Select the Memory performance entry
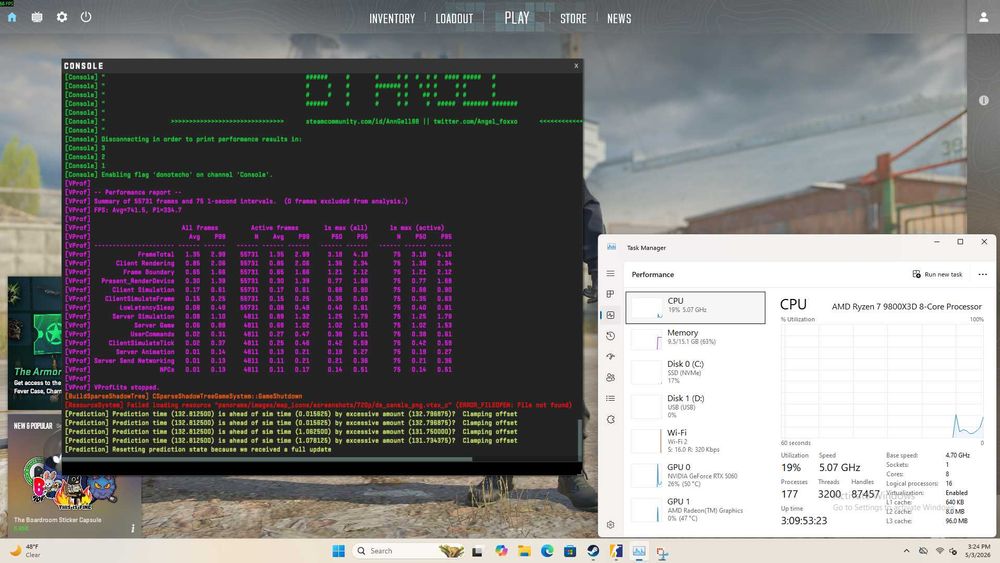This screenshot has height=563, width=1000. (x=695, y=339)
